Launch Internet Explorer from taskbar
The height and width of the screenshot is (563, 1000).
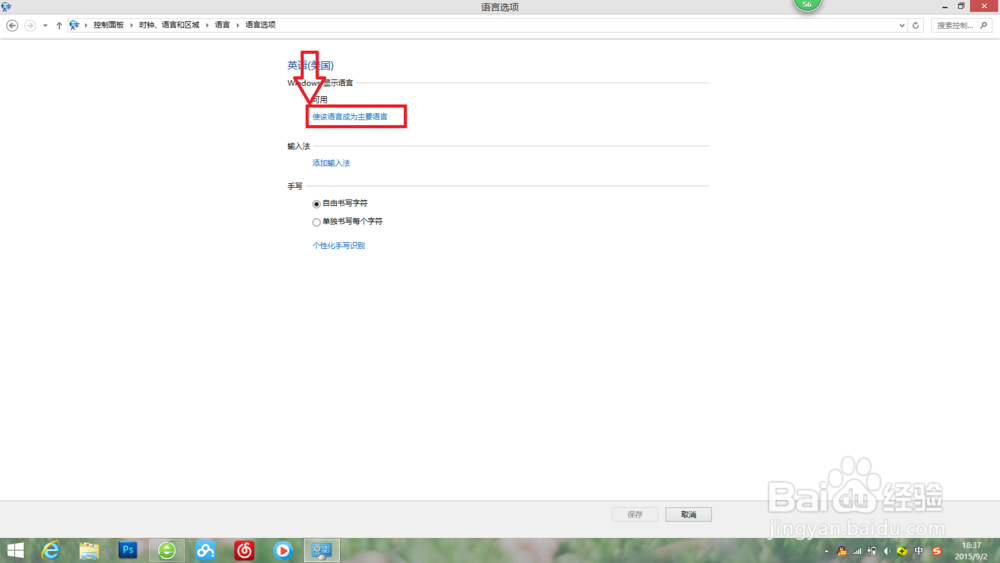click(x=50, y=550)
